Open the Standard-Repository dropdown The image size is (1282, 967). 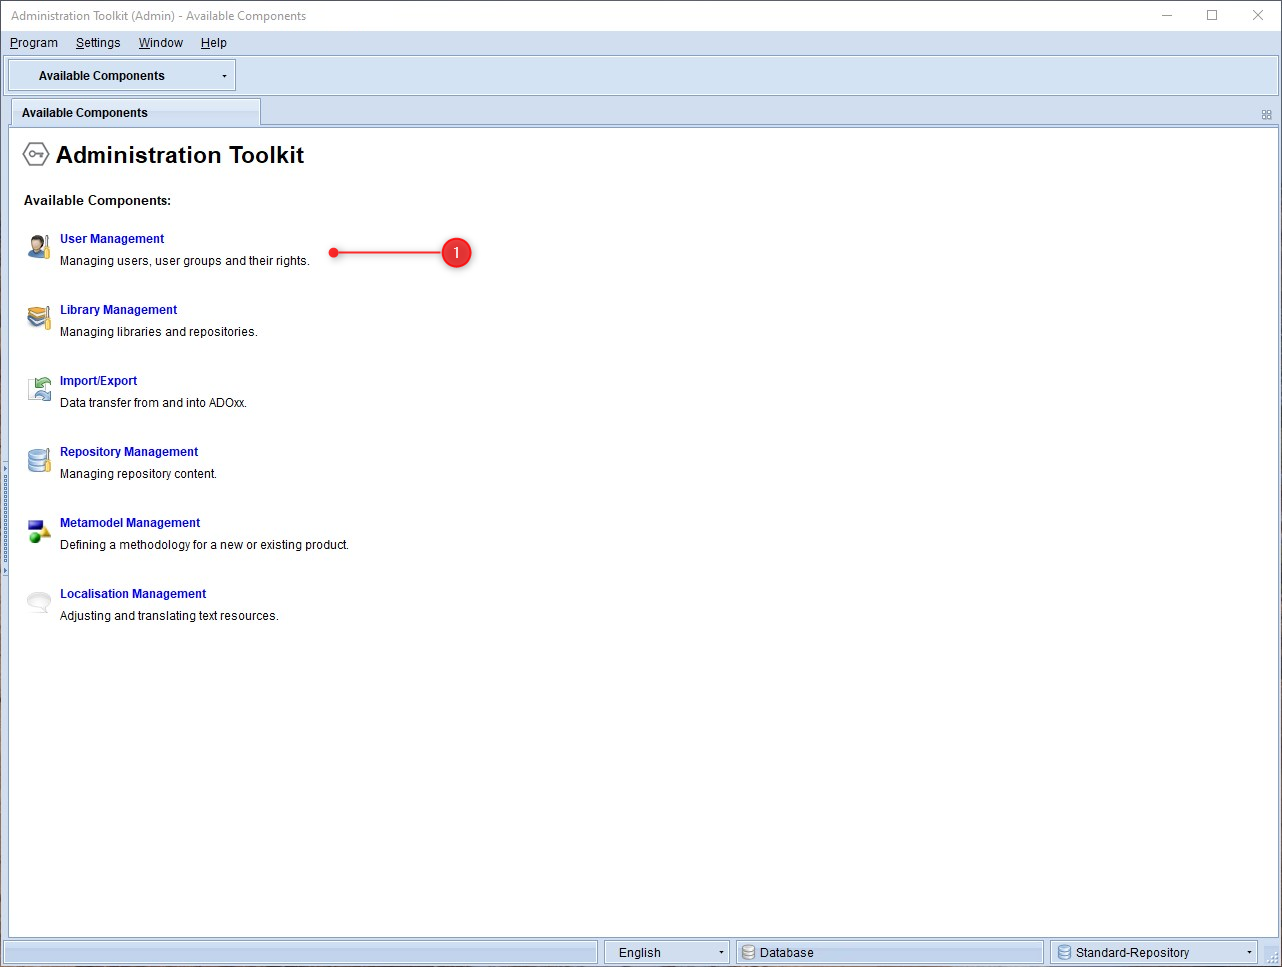coord(1154,952)
